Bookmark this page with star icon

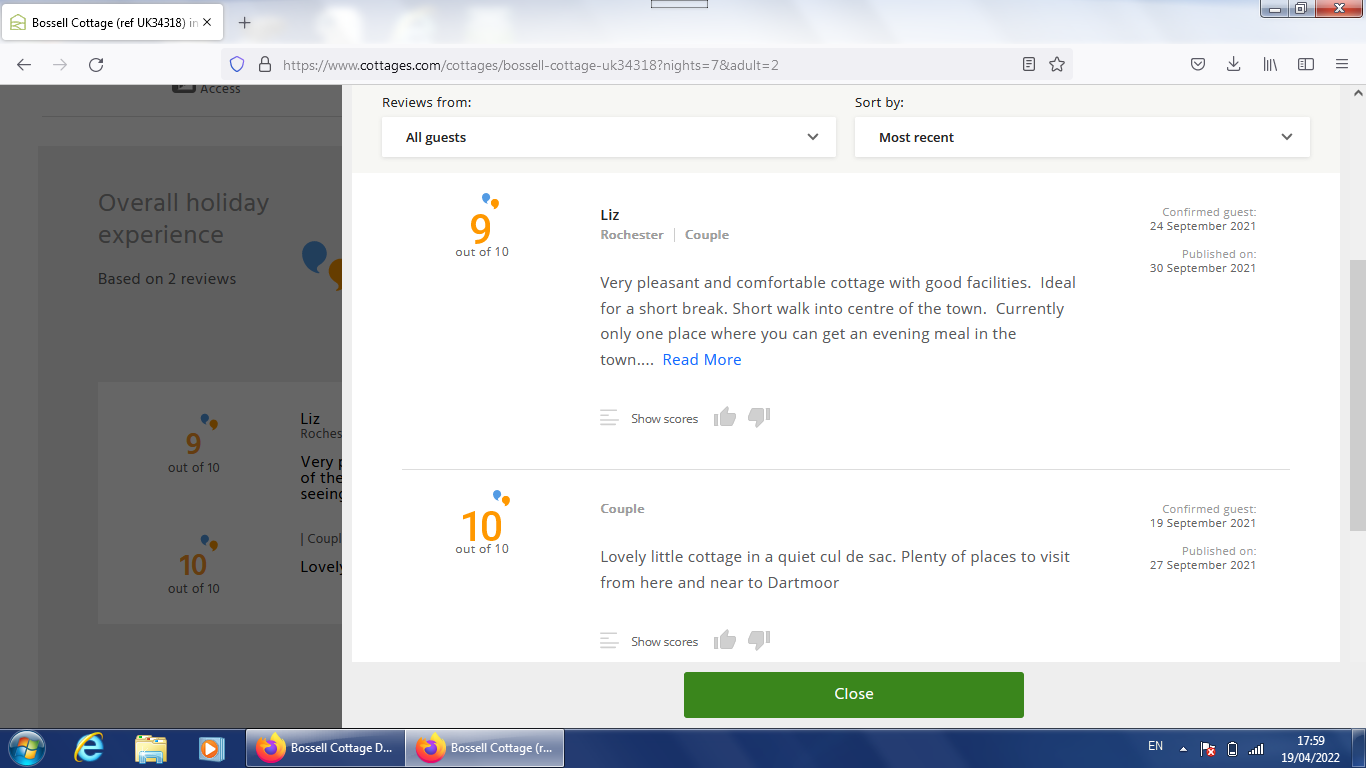(x=1057, y=64)
